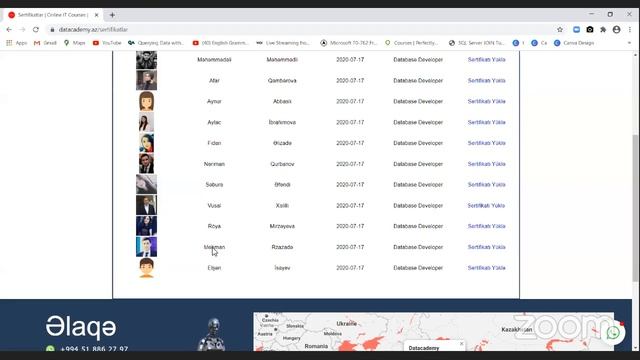640x360 pixels.
Task: Expand the bookmarks overflow arrow
Action: pos(629,43)
